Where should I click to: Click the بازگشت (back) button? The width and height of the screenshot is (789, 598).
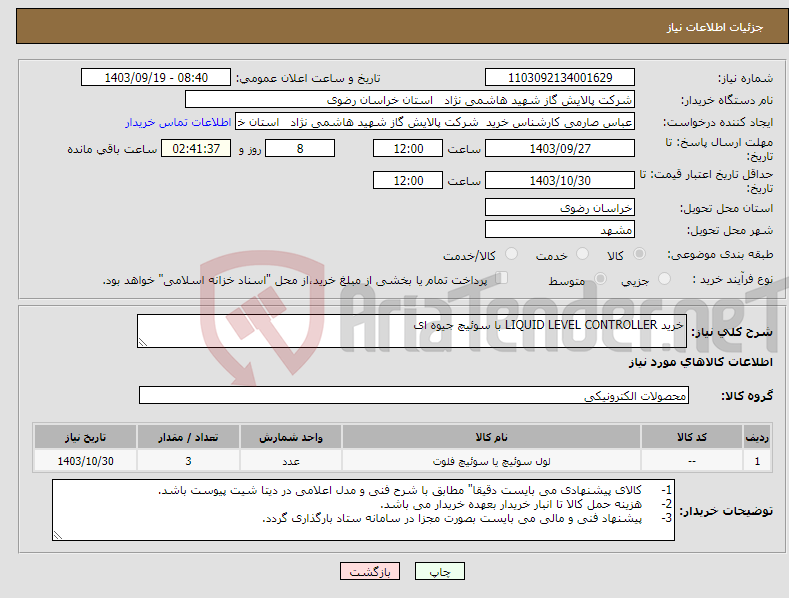pyautogui.click(x=370, y=571)
